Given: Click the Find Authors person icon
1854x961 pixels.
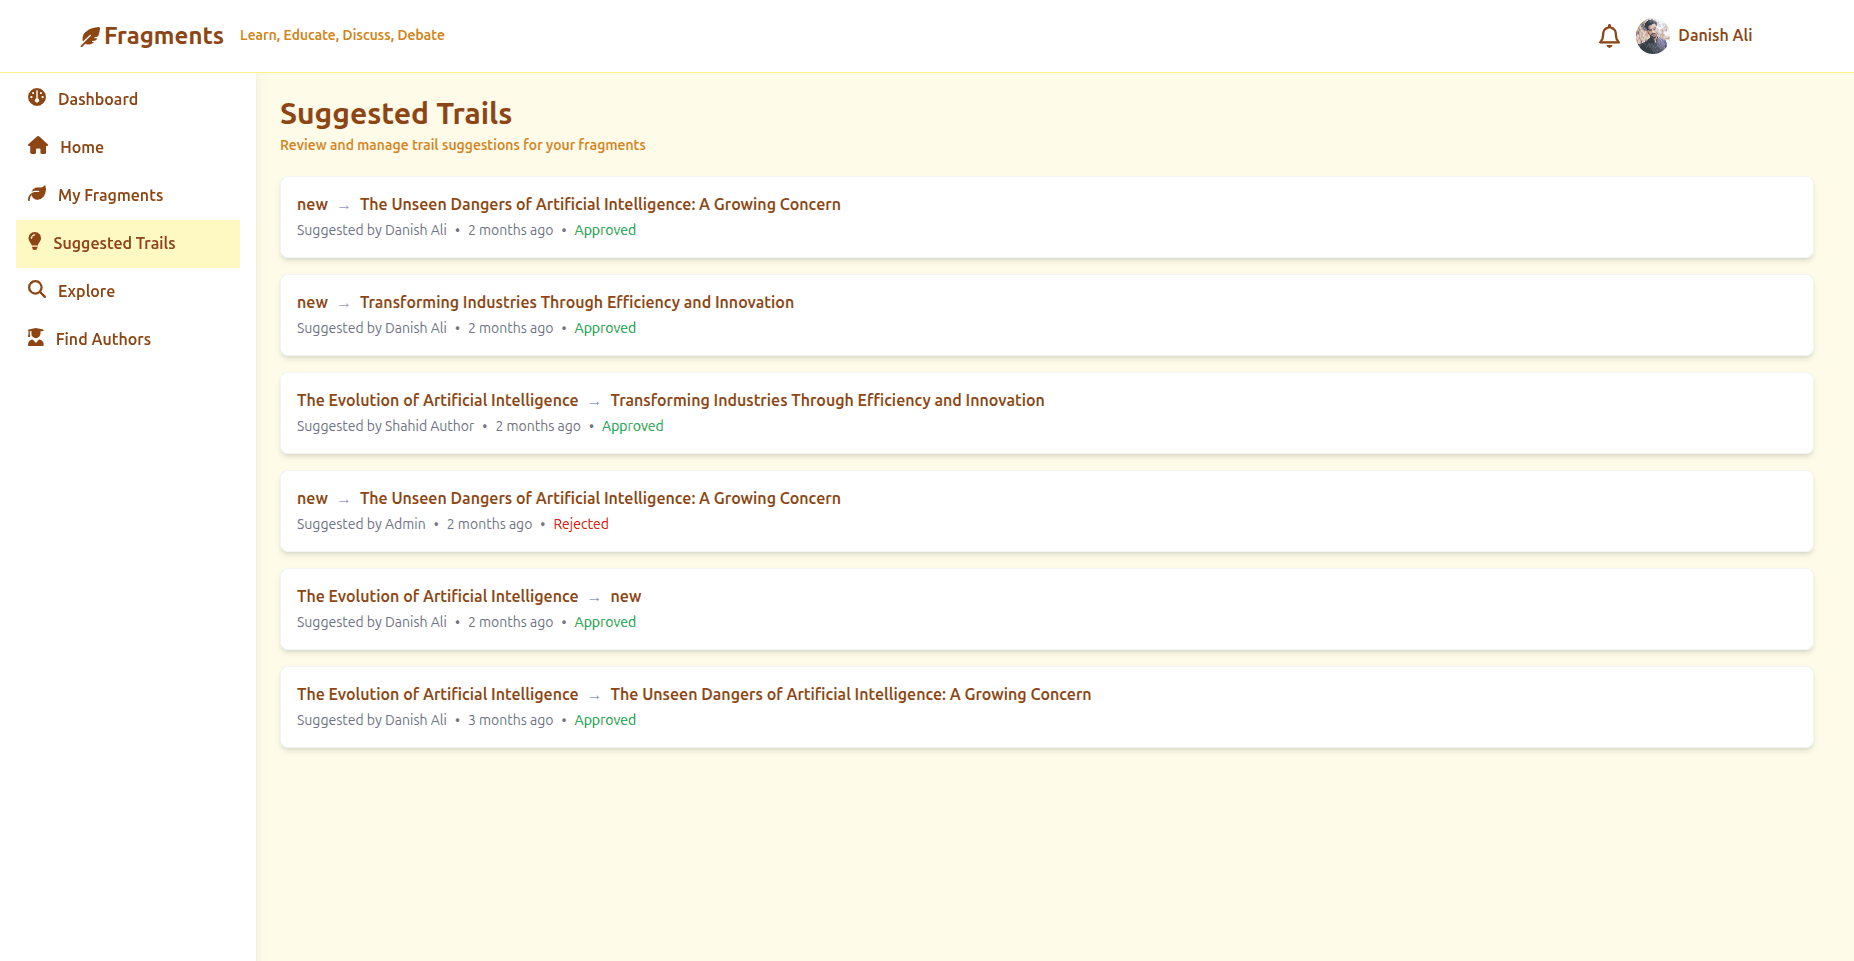Looking at the screenshot, I should click(x=37, y=338).
